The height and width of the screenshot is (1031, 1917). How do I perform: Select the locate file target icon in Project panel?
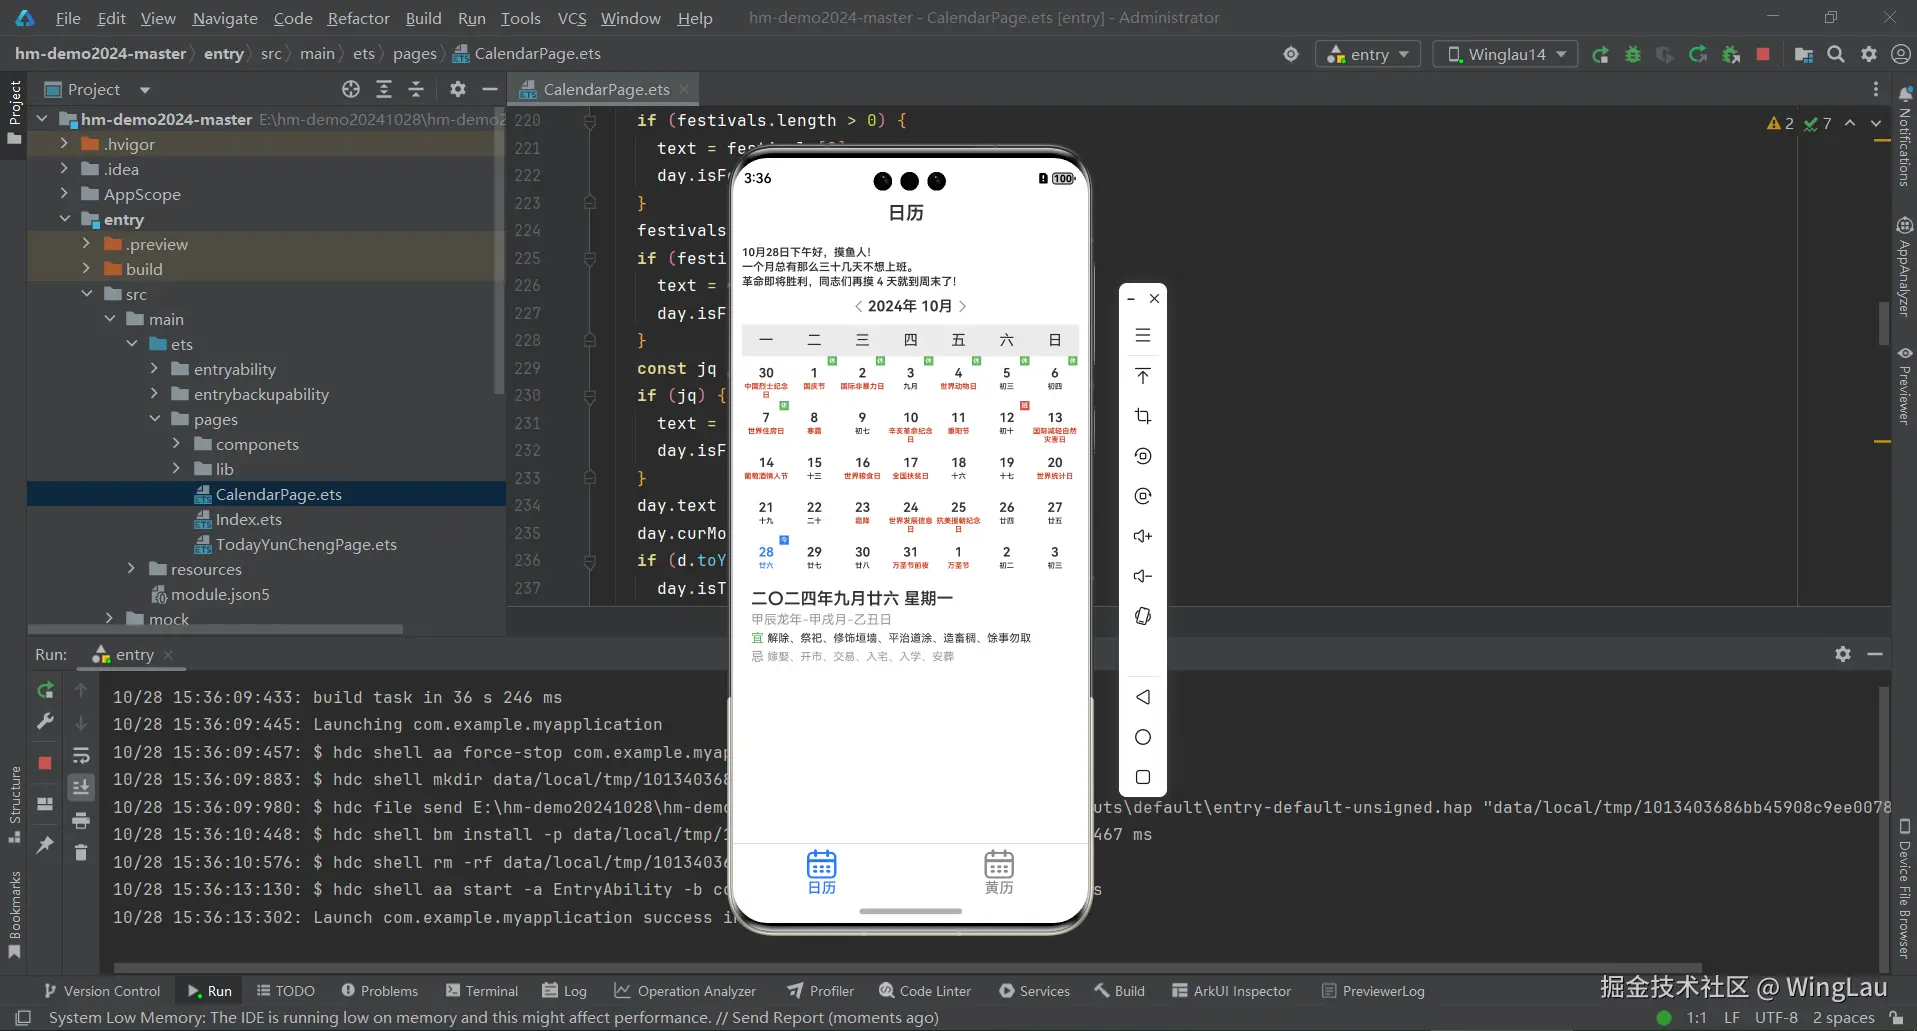(x=351, y=90)
